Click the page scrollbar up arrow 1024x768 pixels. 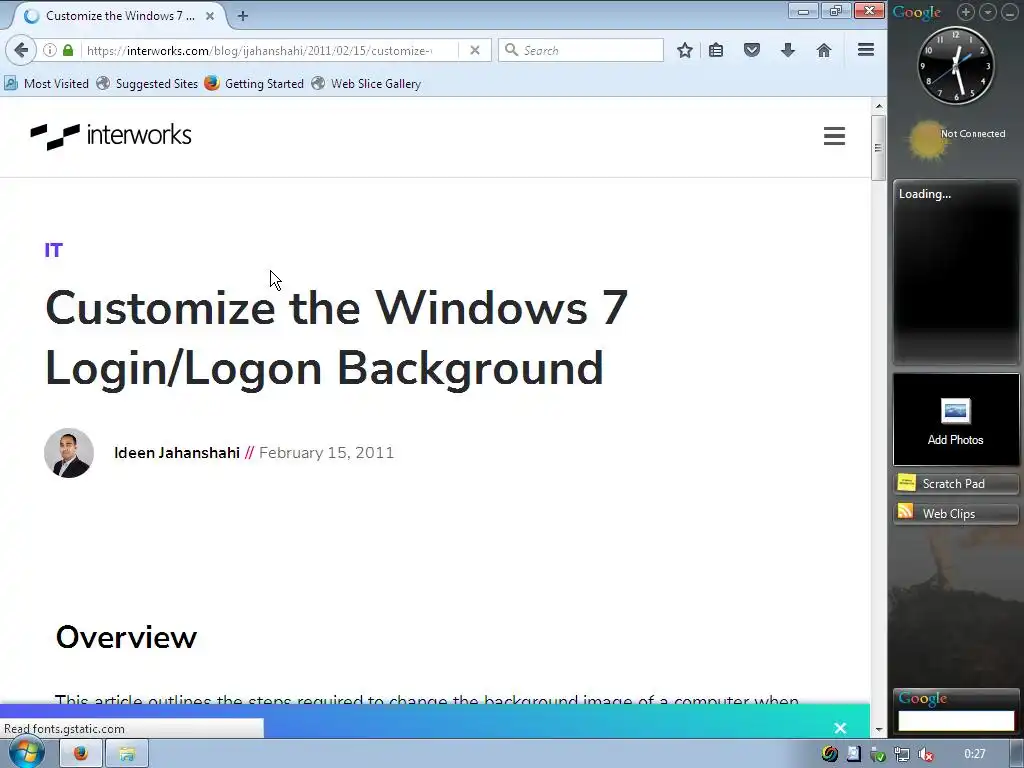[879, 106]
